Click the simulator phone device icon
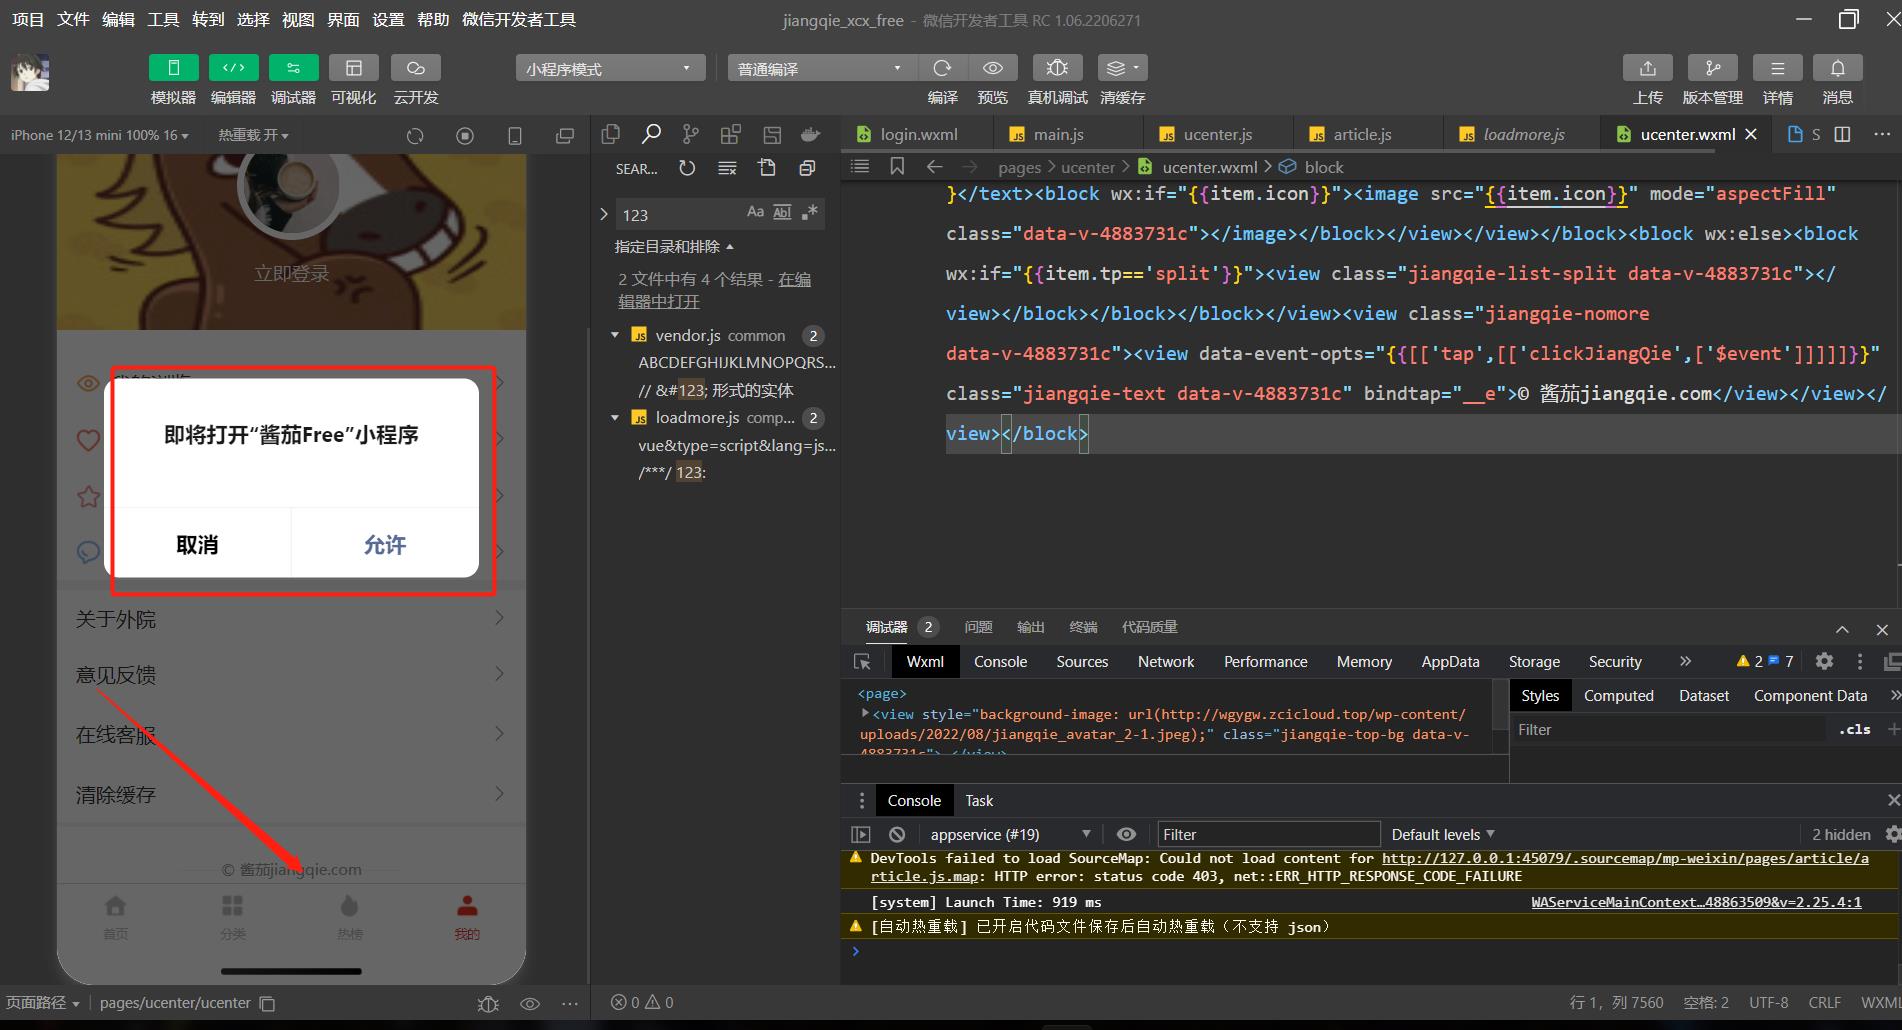 pyautogui.click(x=515, y=136)
